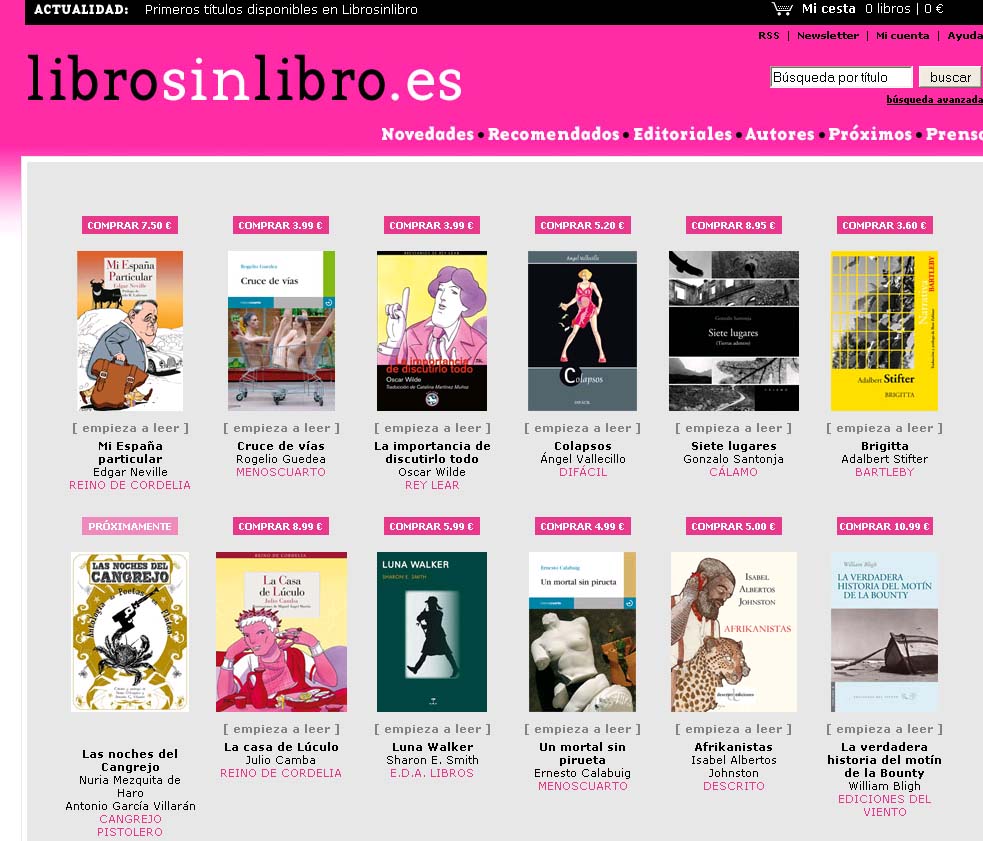Open Oscar Wilde book cover
This screenshot has height=841, width=983.
(x=432, y=331)
